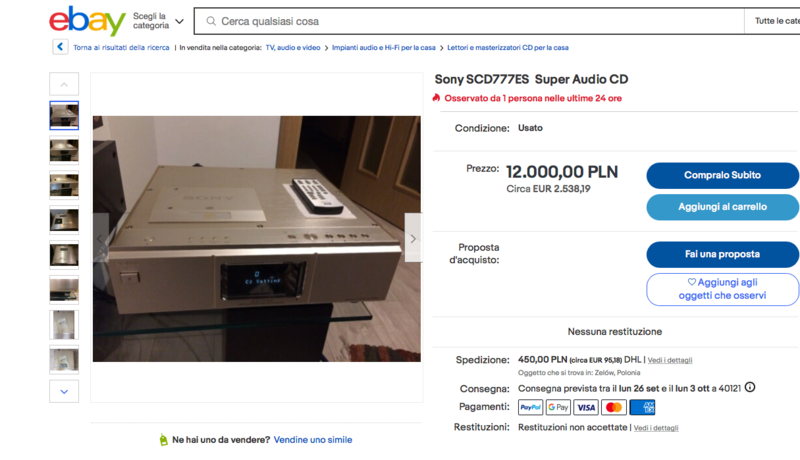Move the thumbnail list up with top chevron
The height and width of the screenshot is (460, 800).
tap(64, 84)
